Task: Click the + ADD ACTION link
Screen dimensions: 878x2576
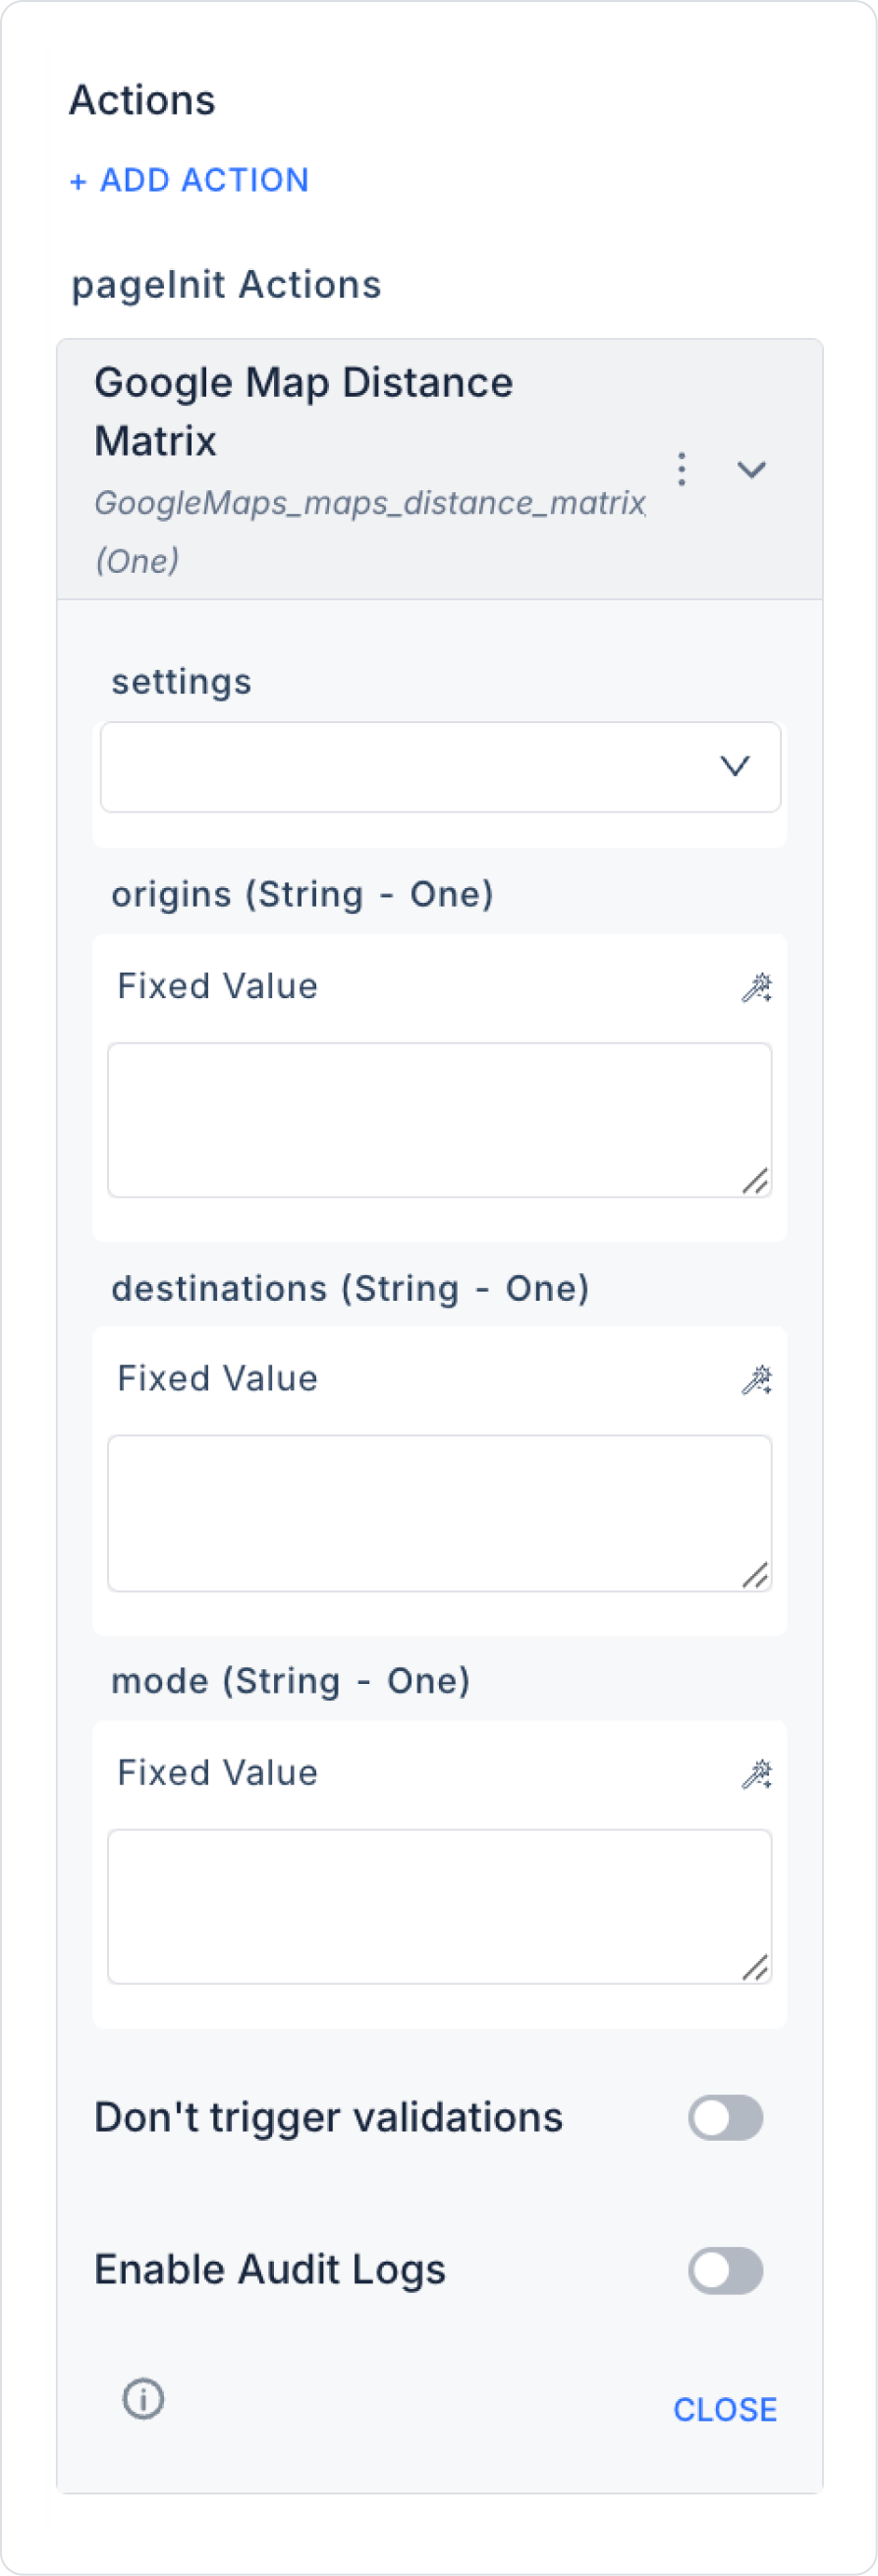Action: 189,180
